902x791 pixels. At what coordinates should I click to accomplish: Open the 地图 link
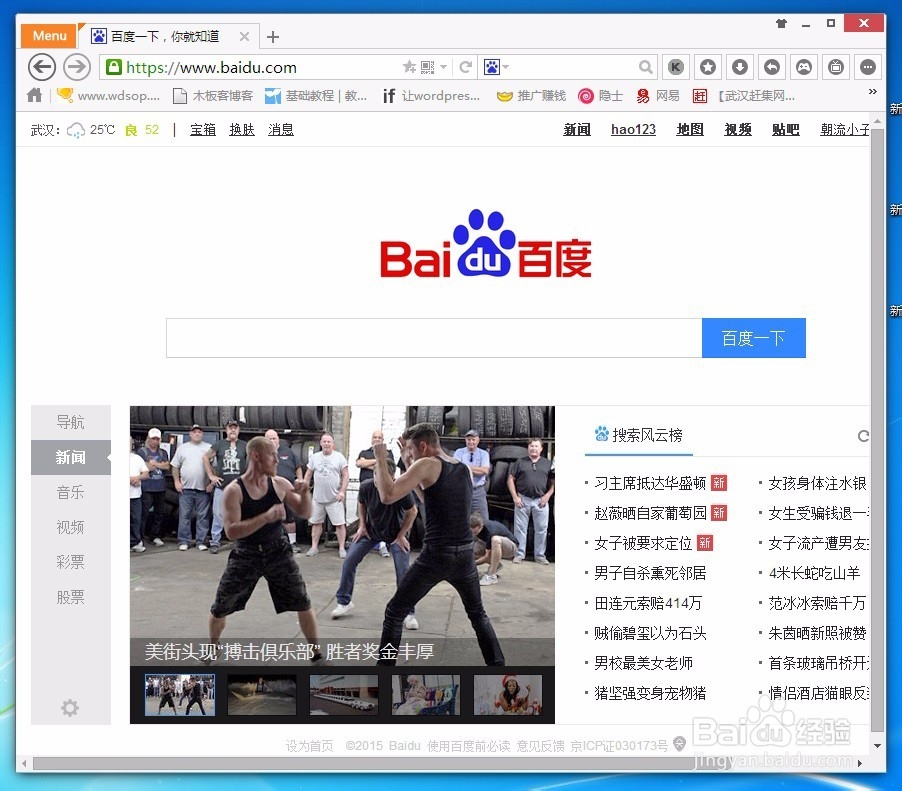(690, 130)
